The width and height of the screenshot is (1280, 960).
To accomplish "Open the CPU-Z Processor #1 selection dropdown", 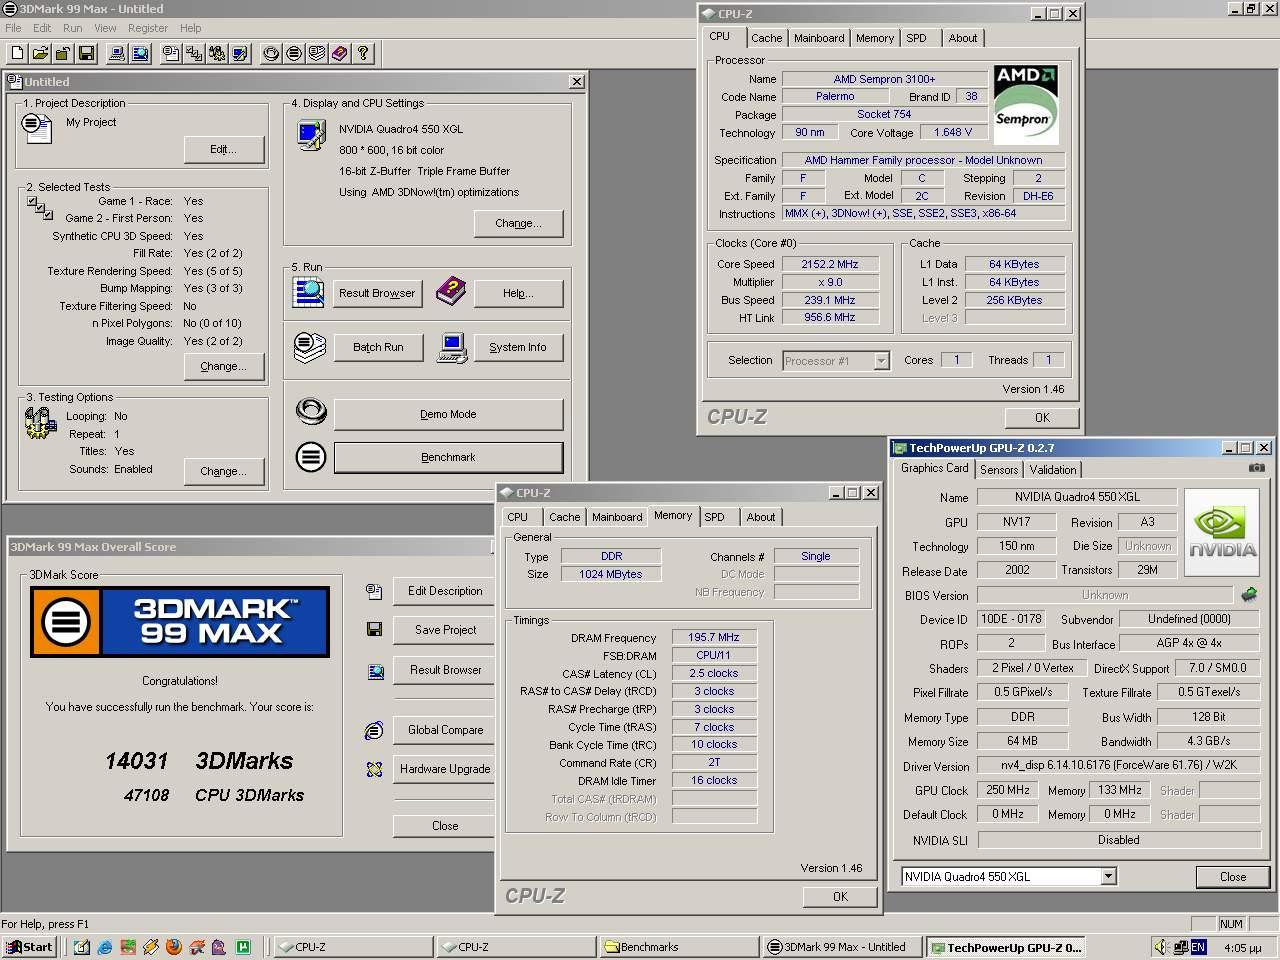I will pyautogui.click(x=881, y=361).
